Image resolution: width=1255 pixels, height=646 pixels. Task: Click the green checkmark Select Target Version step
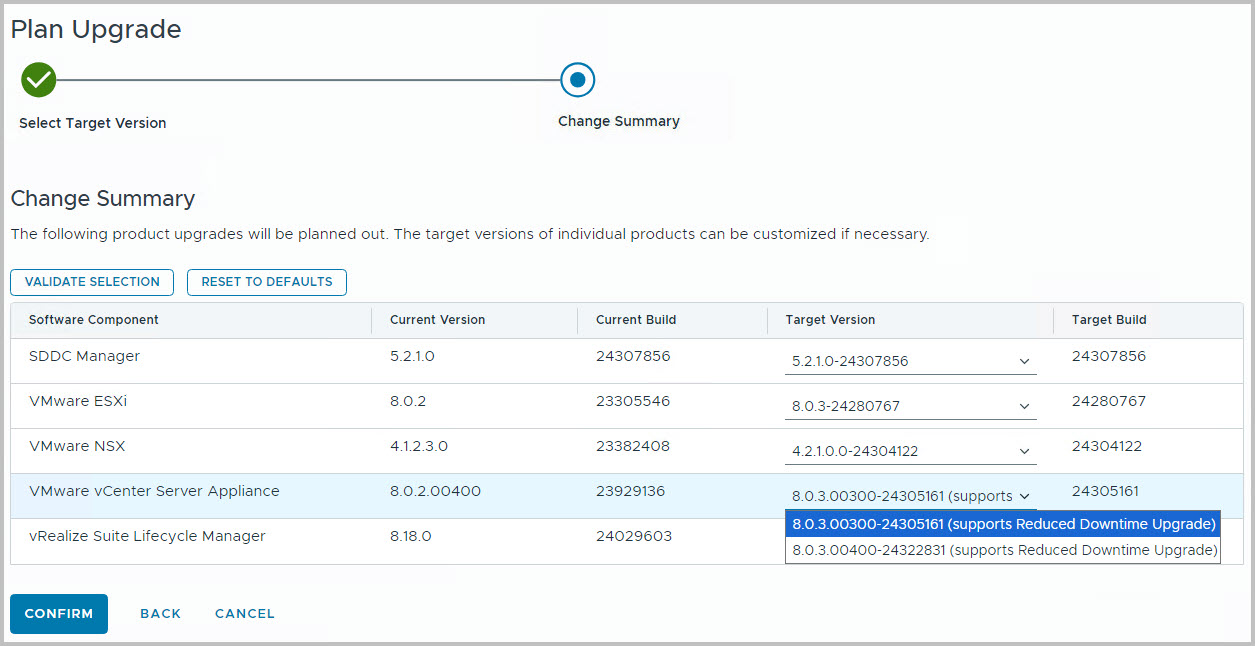[38, 79]
